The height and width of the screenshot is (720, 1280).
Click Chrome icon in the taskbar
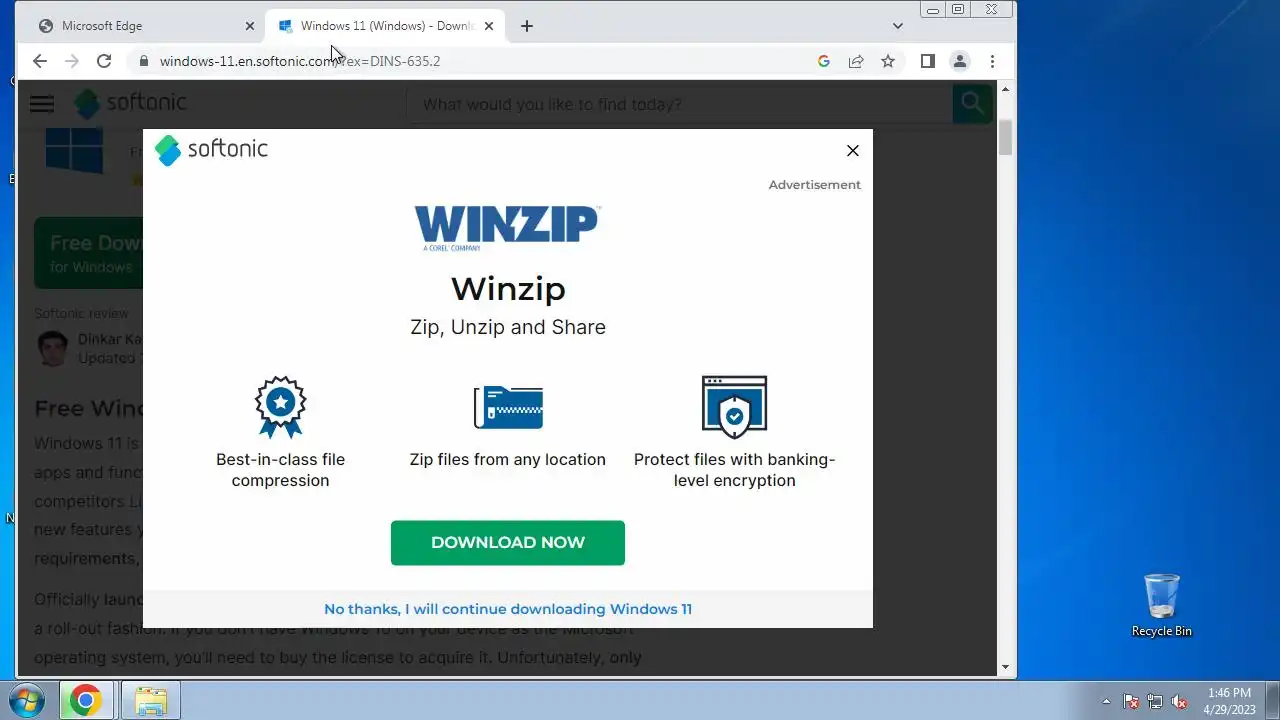point(85,700)
